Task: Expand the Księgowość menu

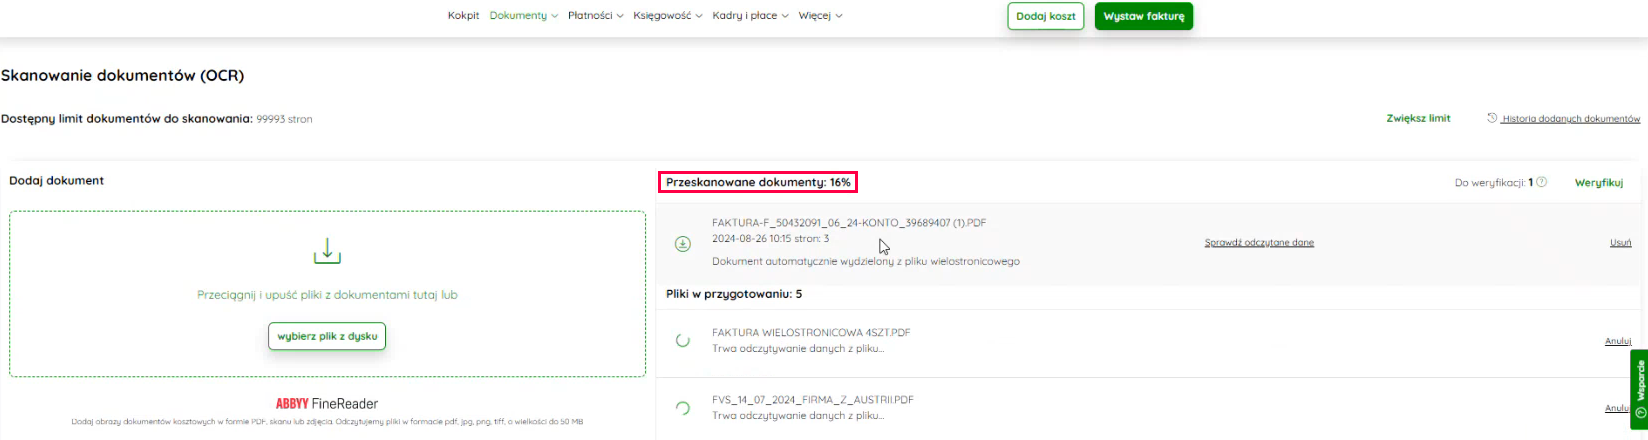Action: tap(667, 16)
